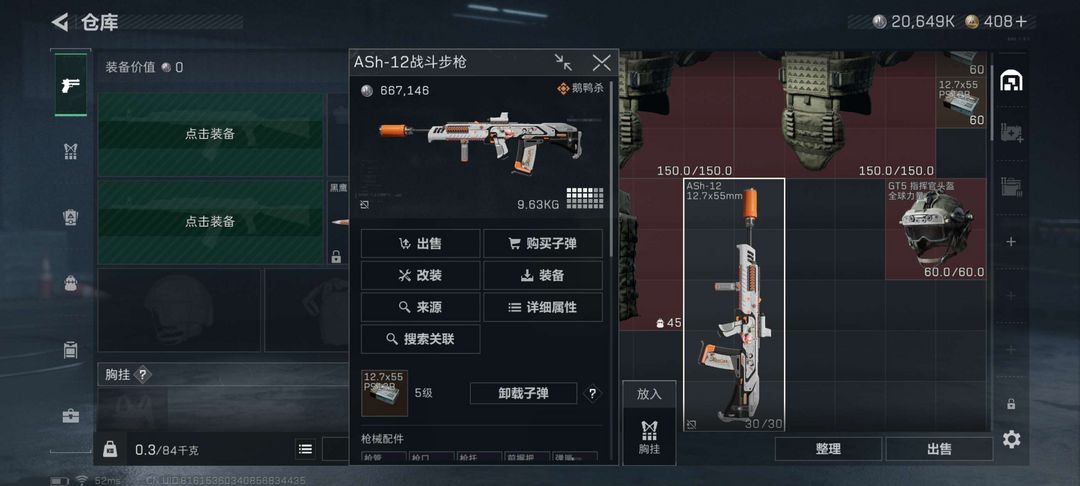
Task: Choose 来源 source option
Action: click(x=420, y=307)
